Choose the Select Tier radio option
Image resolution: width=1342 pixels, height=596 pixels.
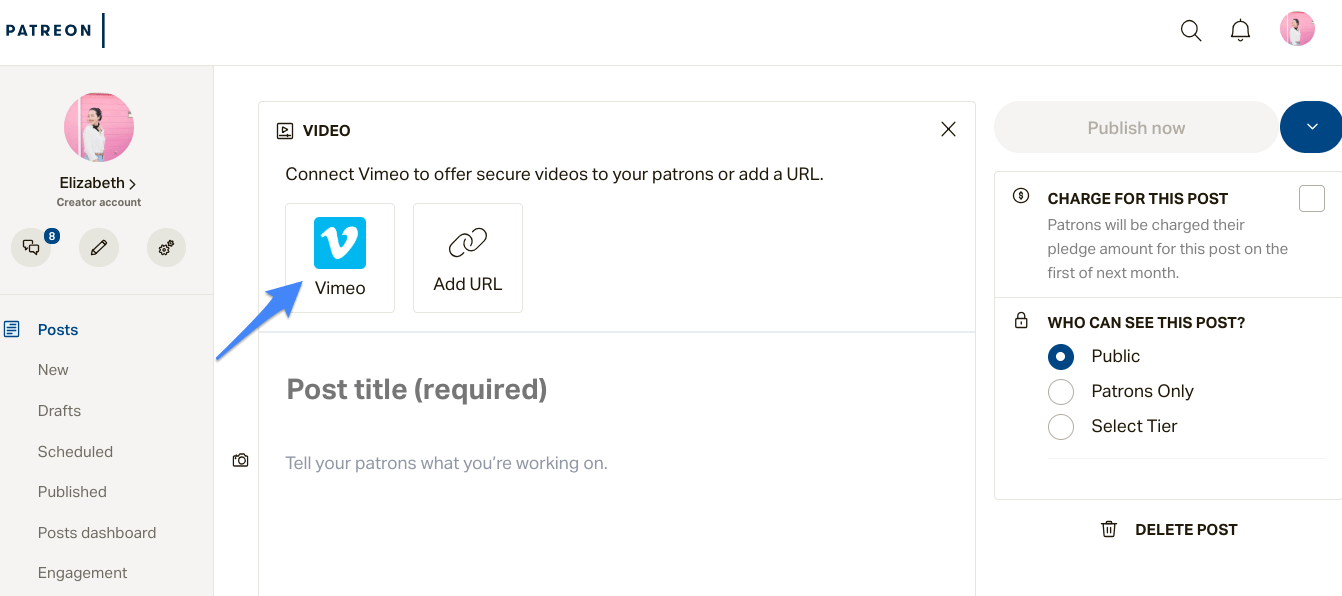[x=1061, y=426]
